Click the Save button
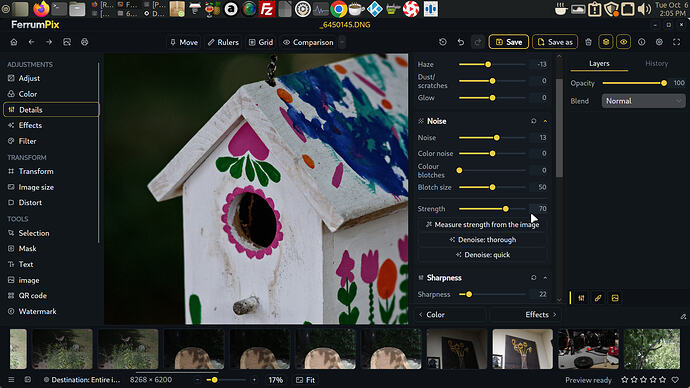 [x=509, y=42]
